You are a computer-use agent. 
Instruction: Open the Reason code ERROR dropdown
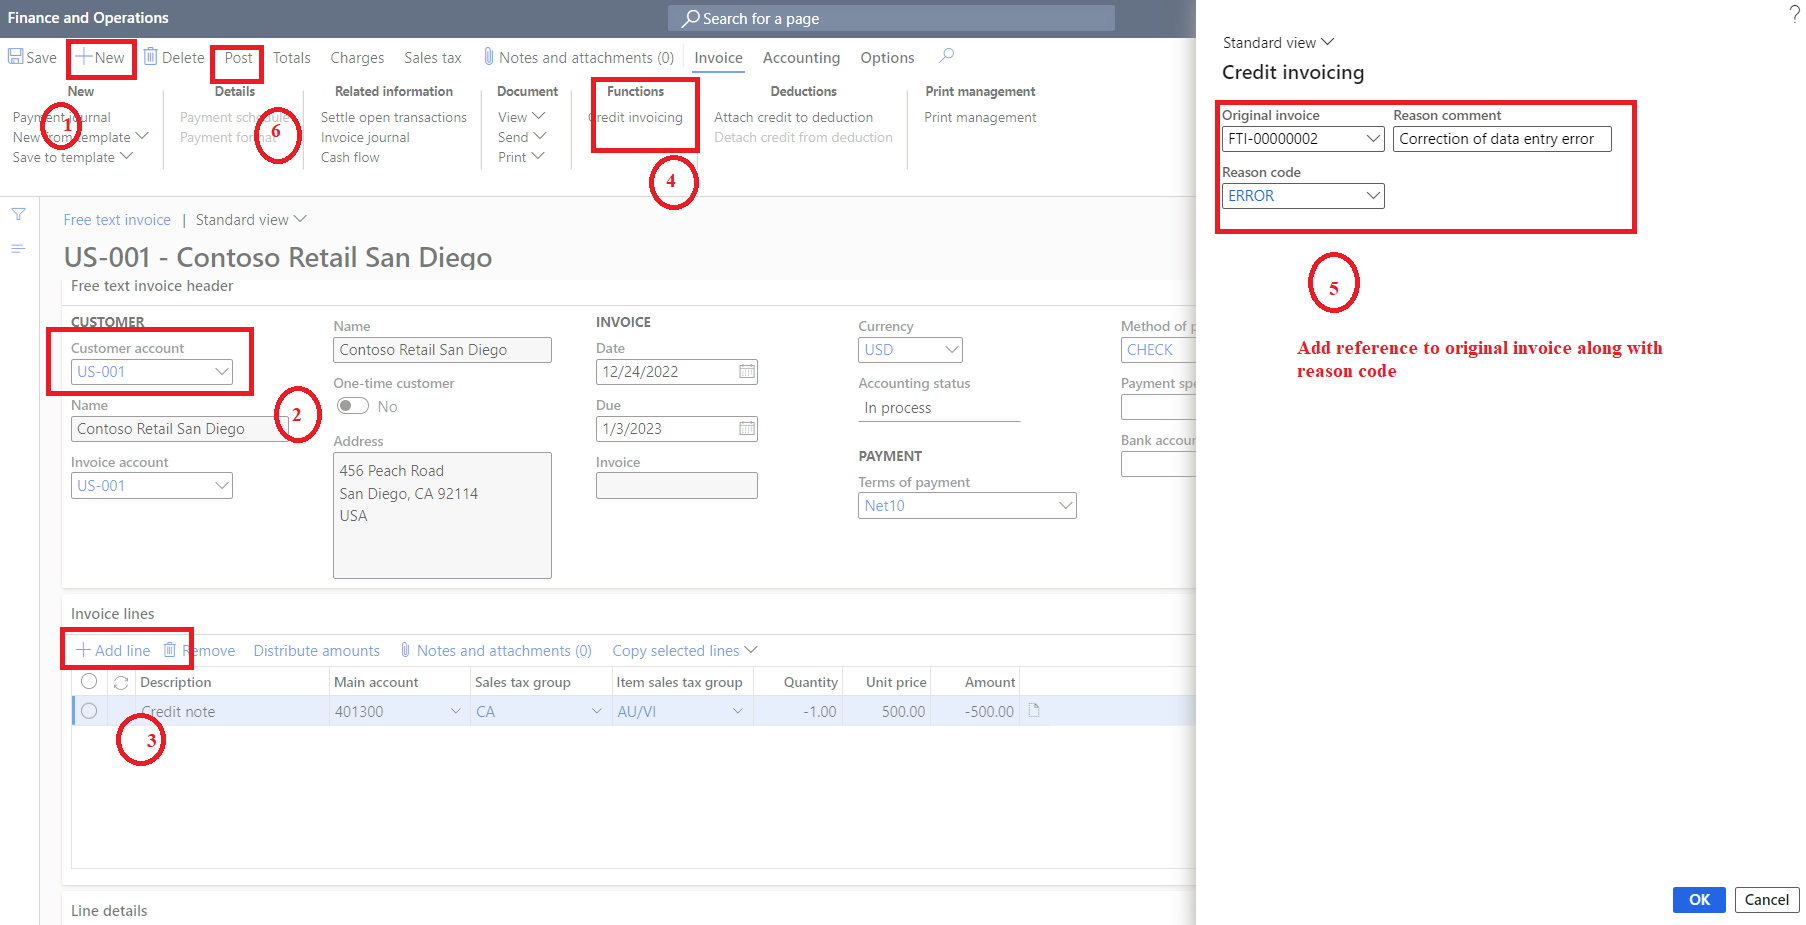coord(1373,195)
